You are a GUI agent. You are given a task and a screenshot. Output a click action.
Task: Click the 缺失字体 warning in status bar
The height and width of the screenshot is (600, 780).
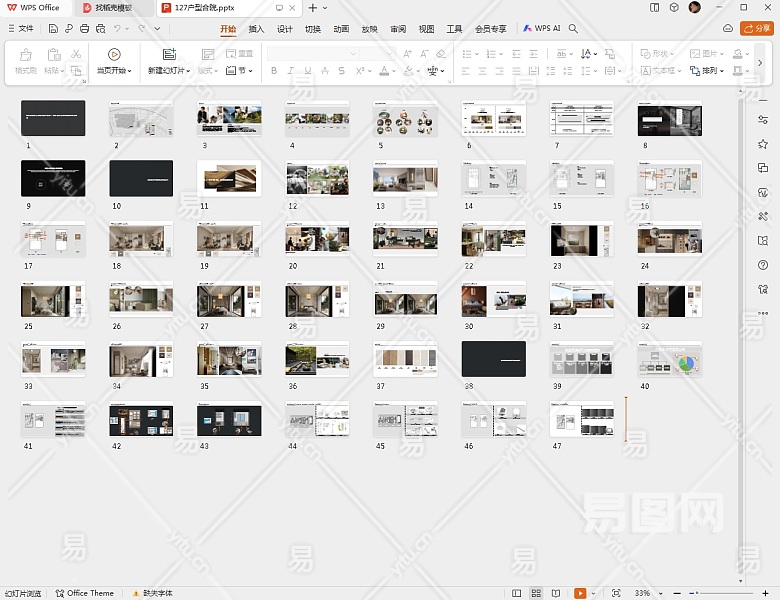(x=152, y=593)
